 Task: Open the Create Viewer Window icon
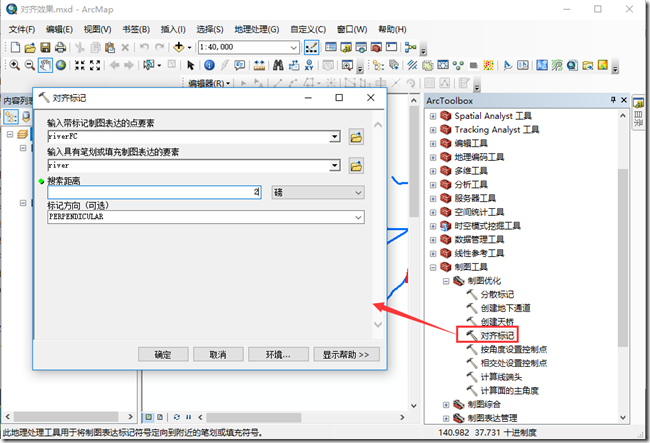(347, 65)
